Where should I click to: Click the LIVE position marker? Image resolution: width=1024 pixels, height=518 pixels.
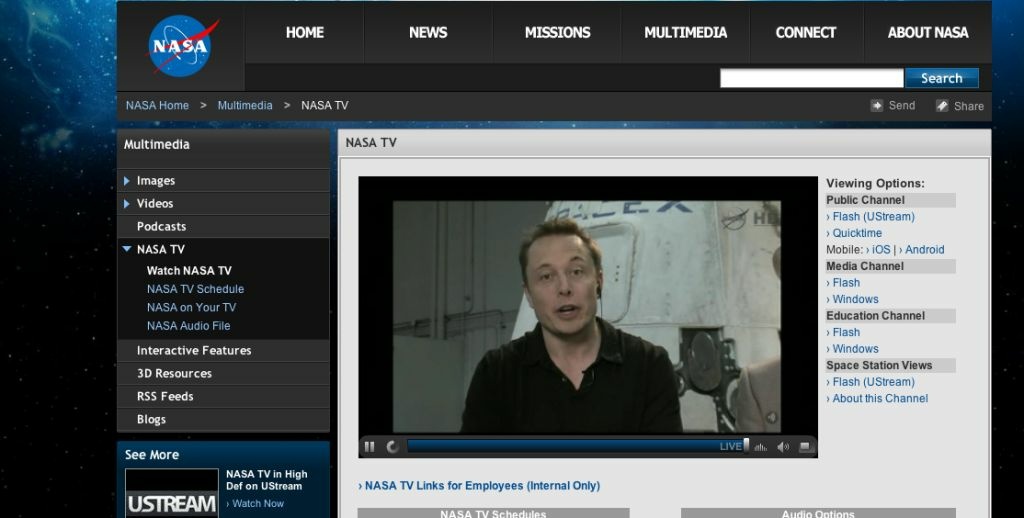click(746, 445)
